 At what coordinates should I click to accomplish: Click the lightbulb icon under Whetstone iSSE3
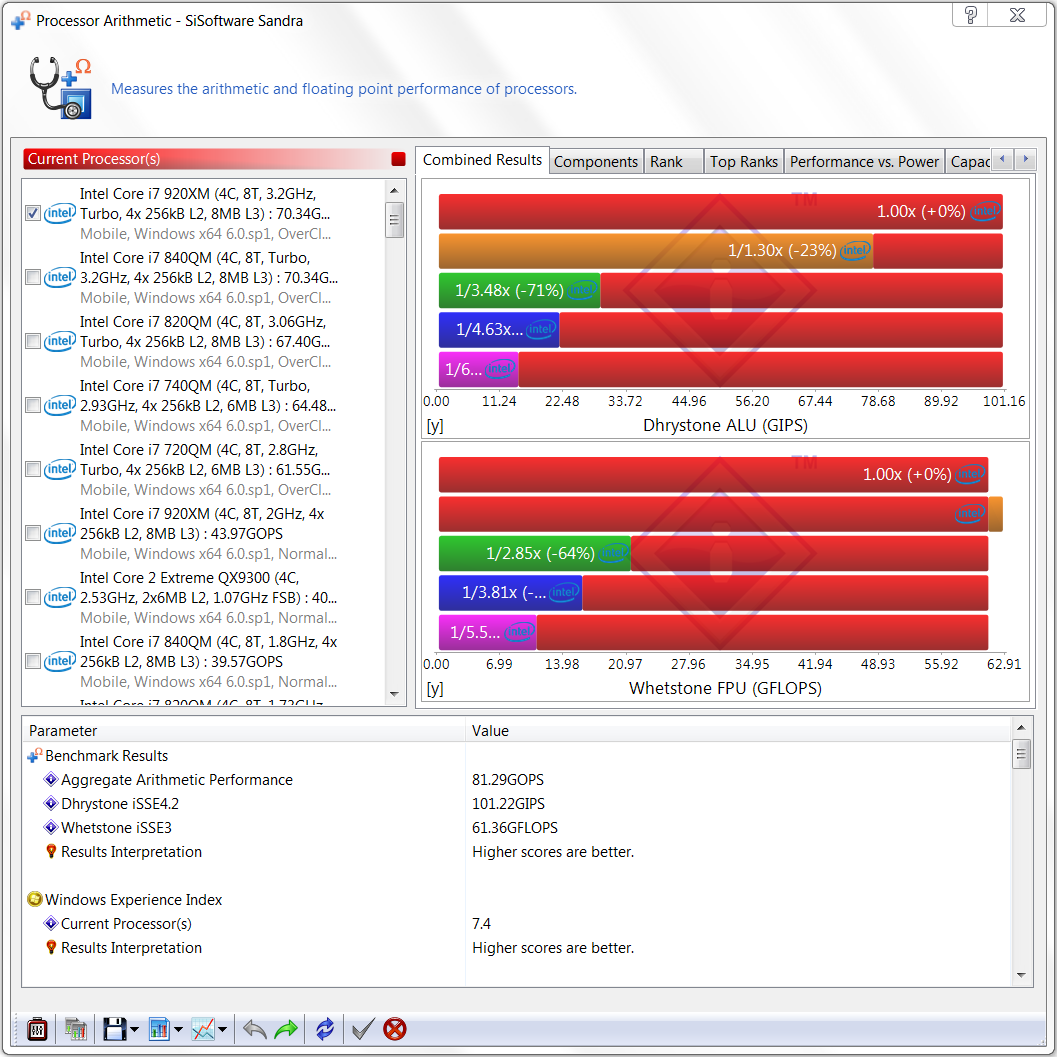[x=51, y=851]
